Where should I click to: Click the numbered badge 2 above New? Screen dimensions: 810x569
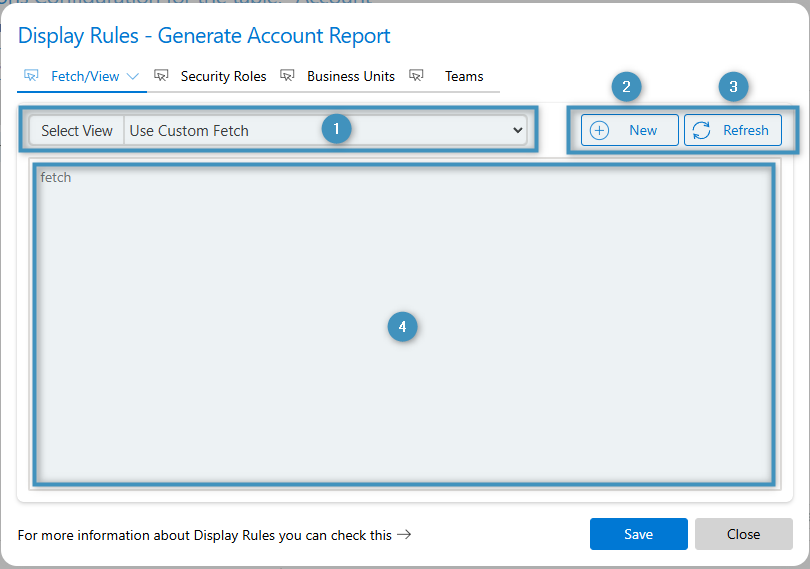(626, 87)
